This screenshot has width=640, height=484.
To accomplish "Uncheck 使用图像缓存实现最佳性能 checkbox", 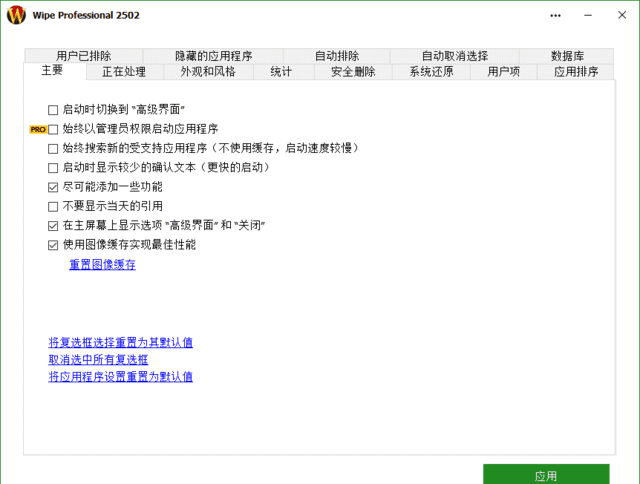I will [x=53, y=245].
